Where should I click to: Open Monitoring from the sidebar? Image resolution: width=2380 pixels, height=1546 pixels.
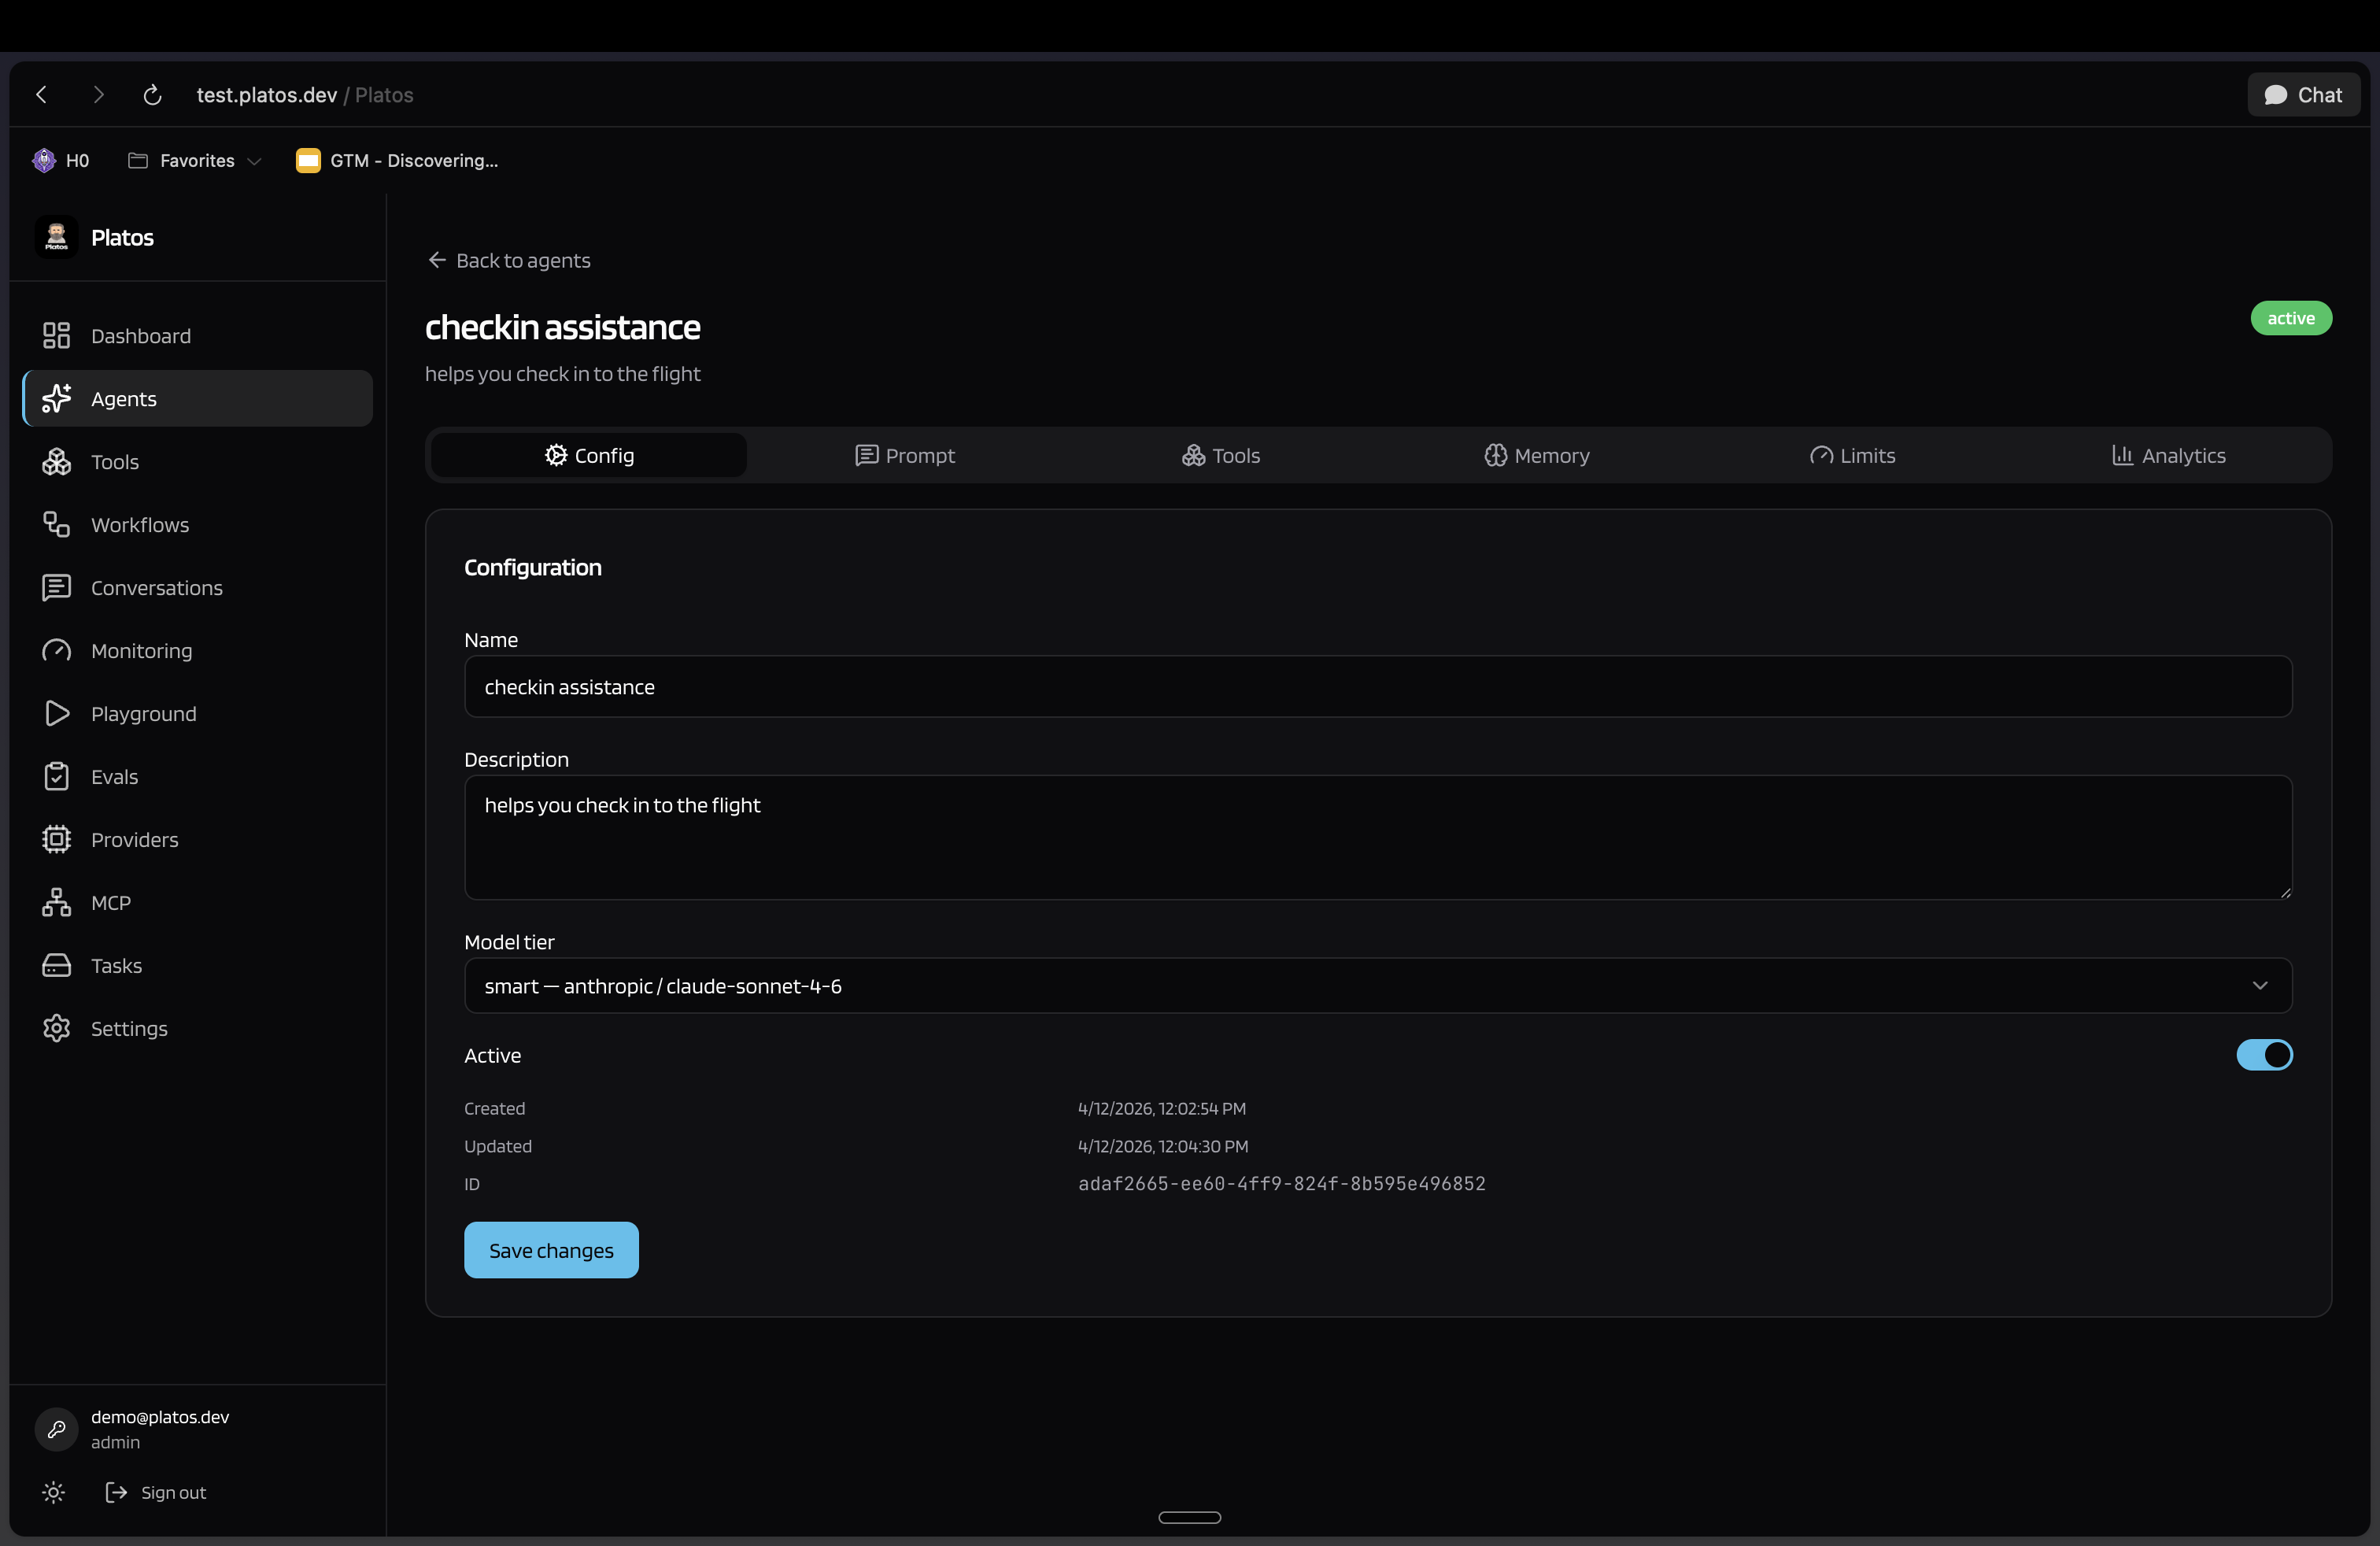pos(141,650)
